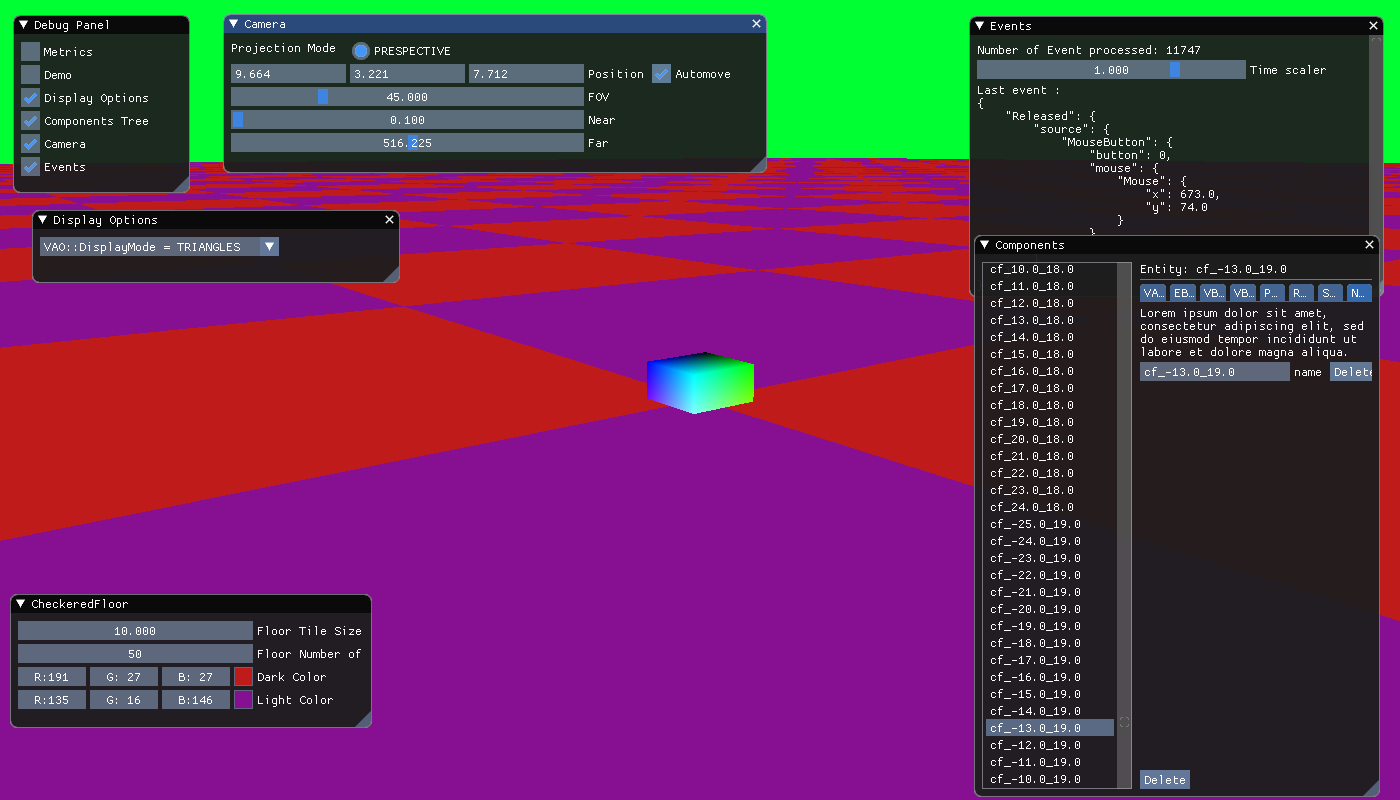Click the Dark Color B: 27 field
The image size is (1400, 800).
196,677
